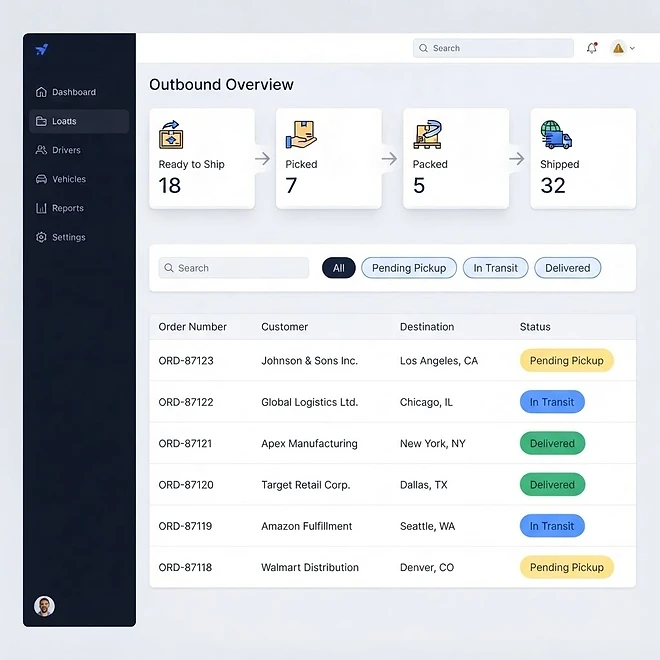660x660 pixels.
Task: Select customer Apex Manufacturing
Action: coord(309,443)
